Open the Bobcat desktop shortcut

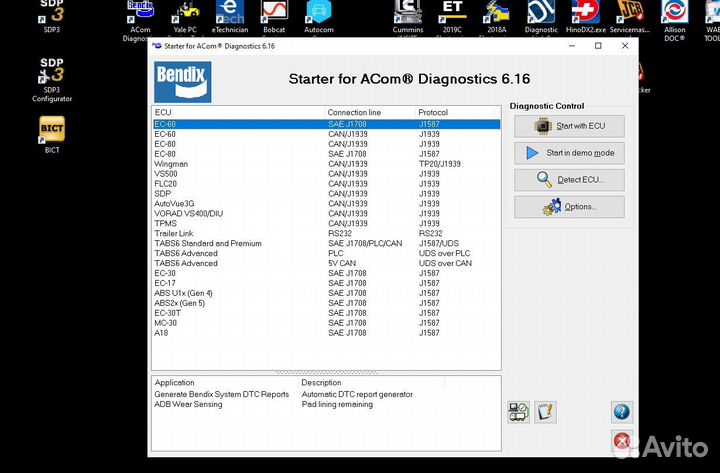[273, 14]
